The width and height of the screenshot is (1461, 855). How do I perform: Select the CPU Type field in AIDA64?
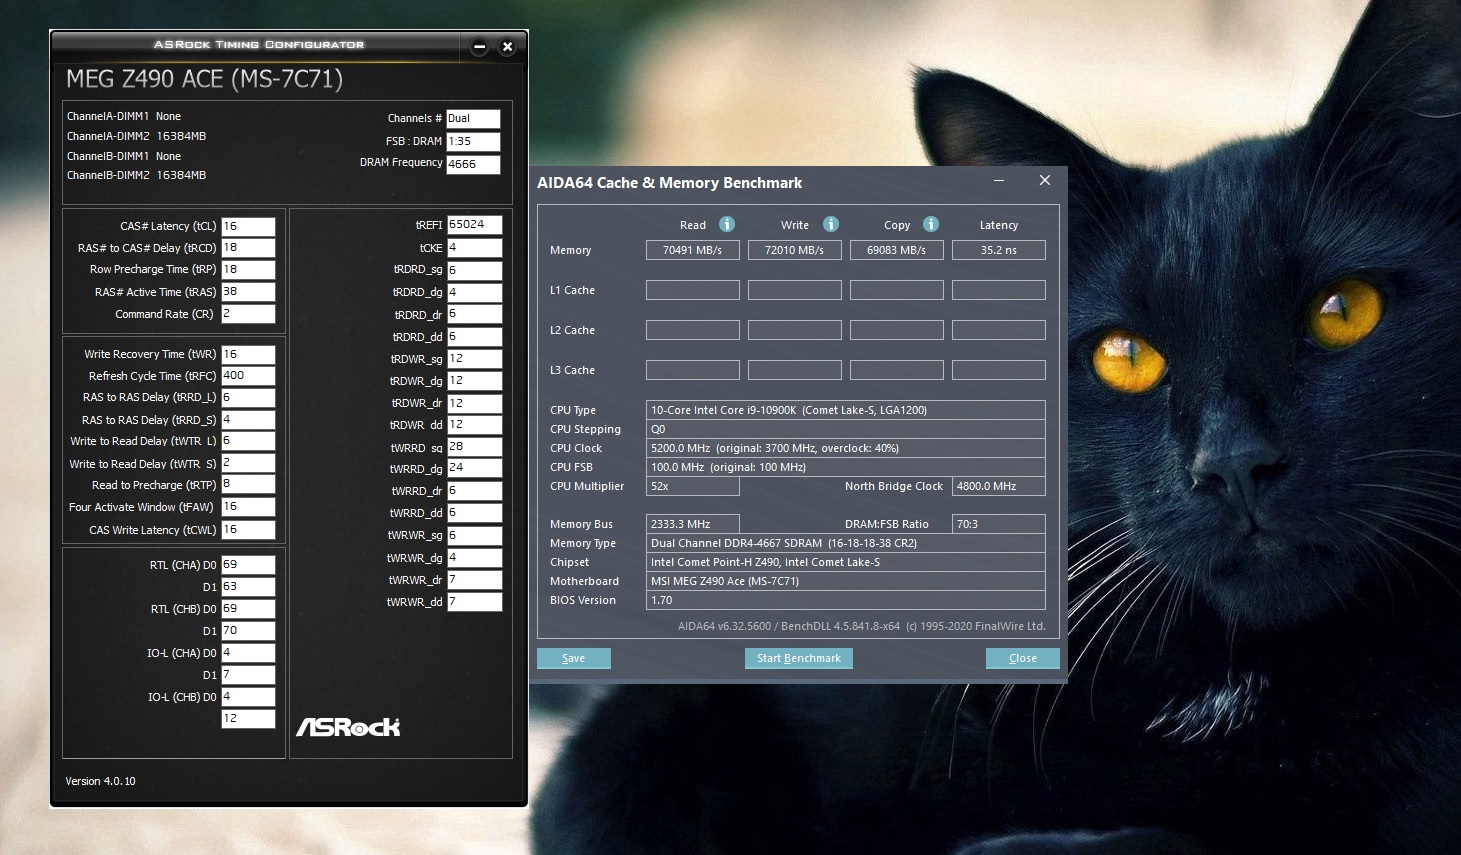click(x=846, y=410)
